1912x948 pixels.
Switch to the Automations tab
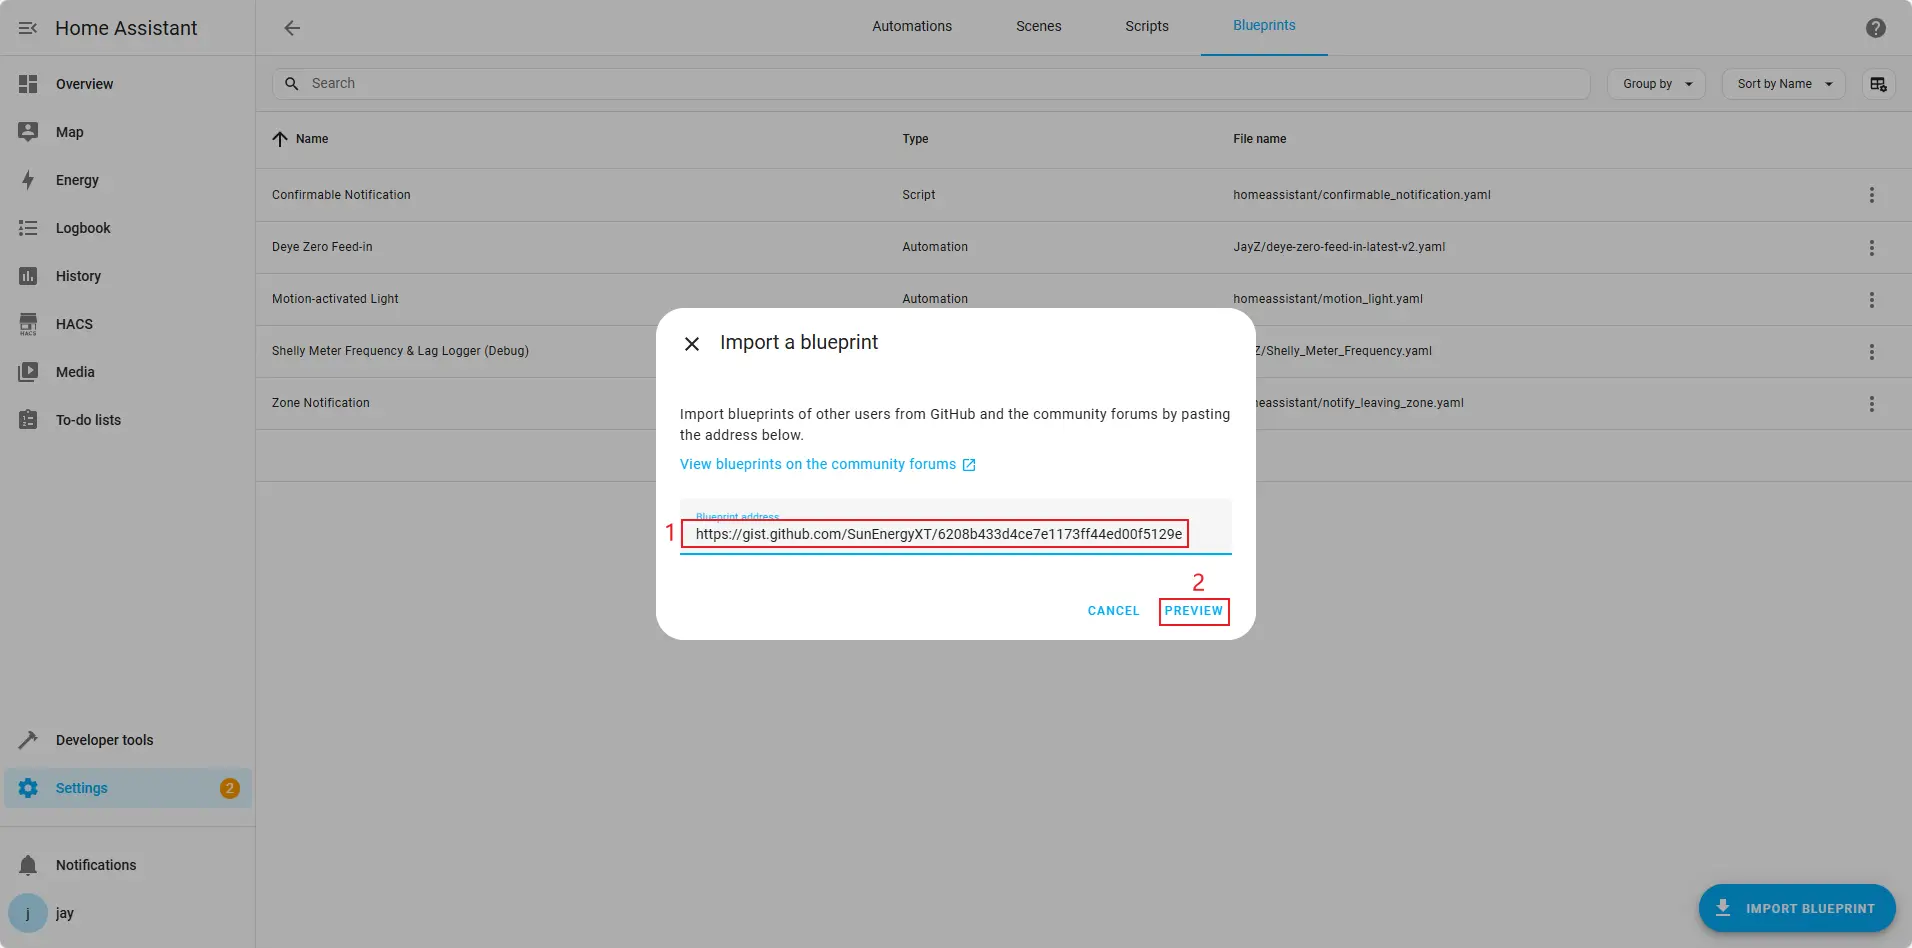pyautogui.click(x=911, y=26)
